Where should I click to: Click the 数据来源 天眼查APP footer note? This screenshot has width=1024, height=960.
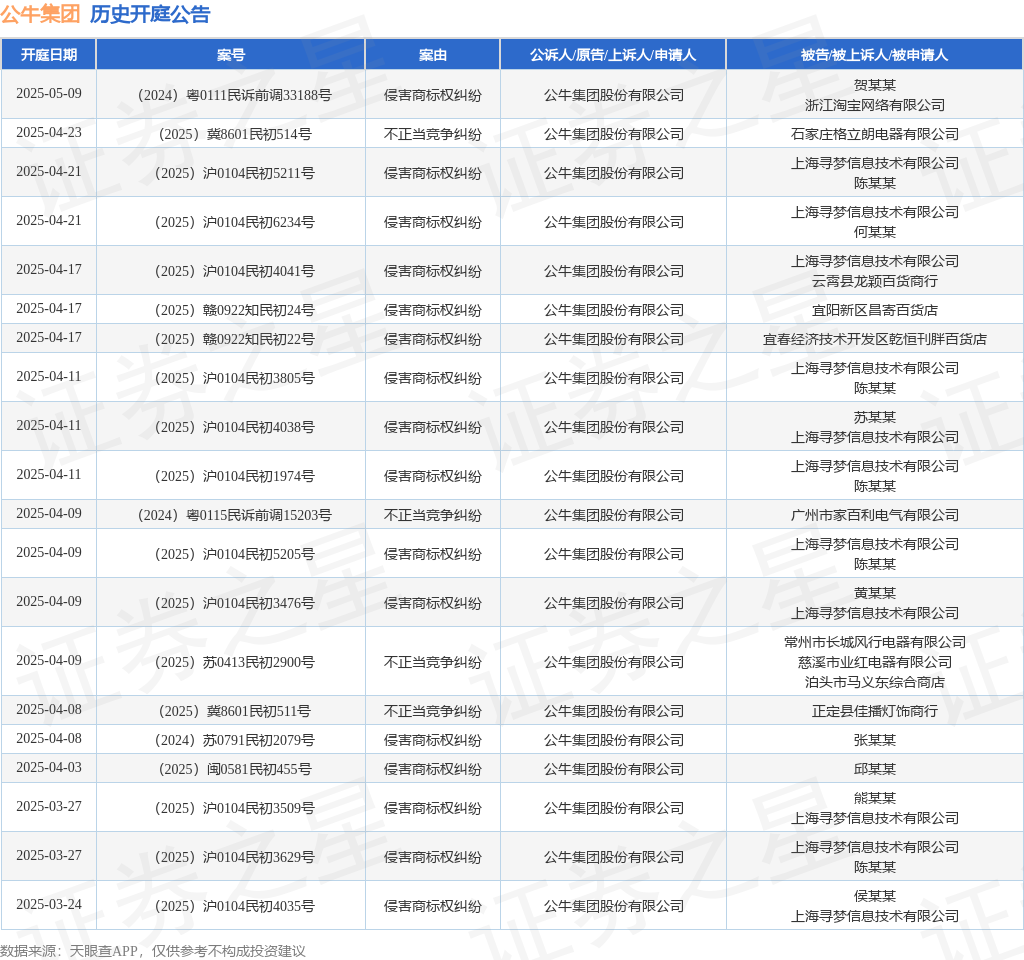point(153,951)
